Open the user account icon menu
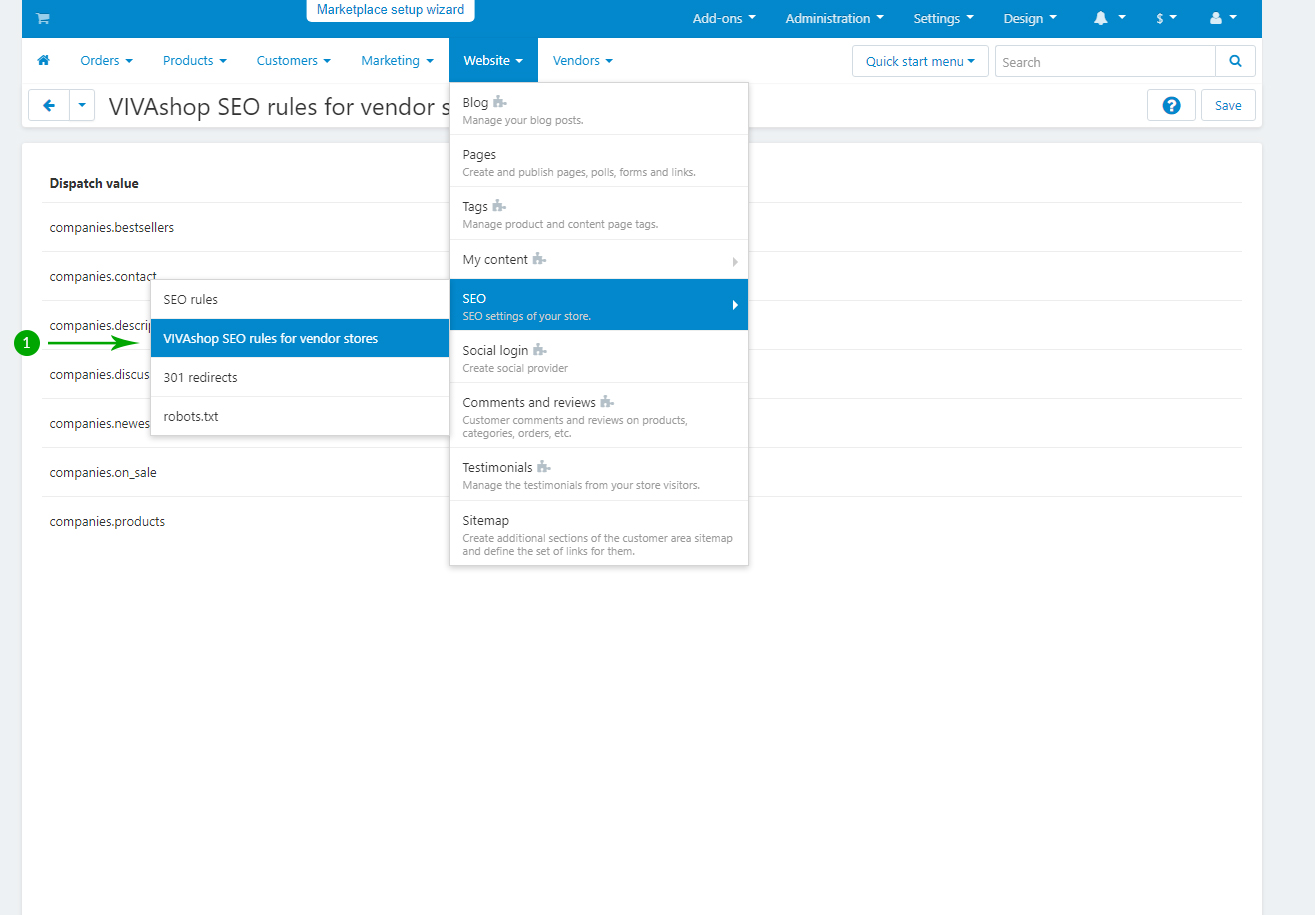Viewport: 1315px width, 915px height. pos(1223,18)
